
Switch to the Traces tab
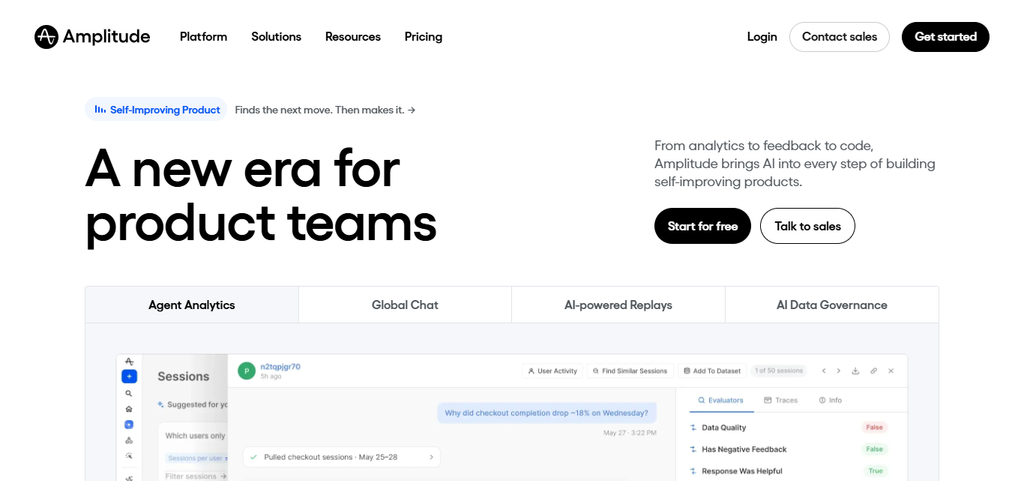pos(781,400)
